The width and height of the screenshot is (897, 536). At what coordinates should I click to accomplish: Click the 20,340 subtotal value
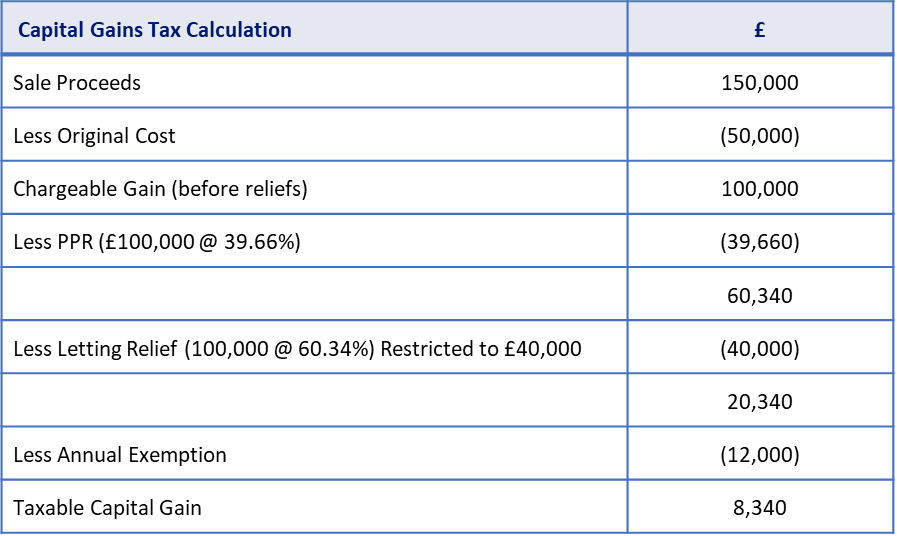tap(760, 402)
